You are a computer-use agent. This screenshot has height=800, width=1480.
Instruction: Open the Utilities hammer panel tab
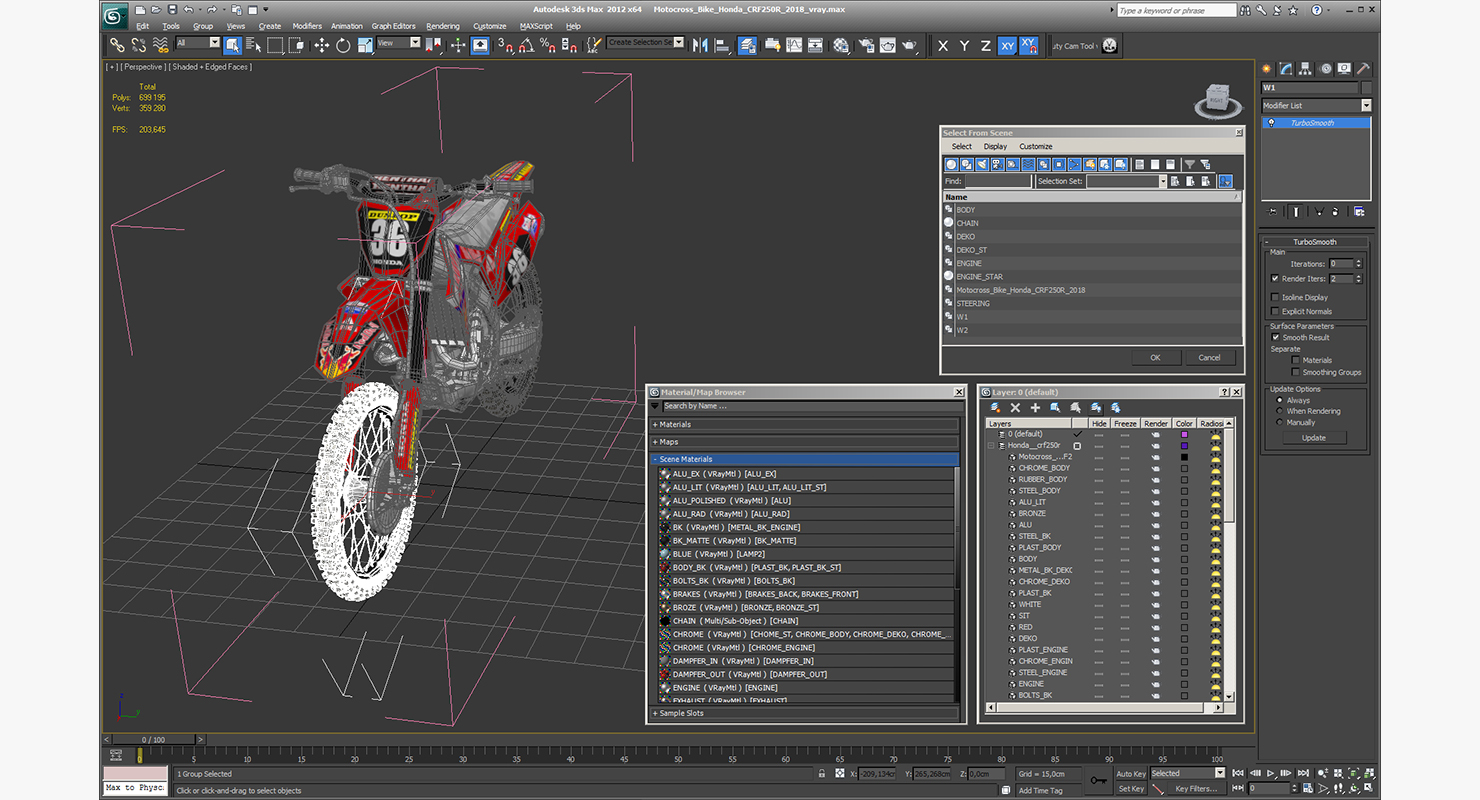click(x=1363, y=69)
